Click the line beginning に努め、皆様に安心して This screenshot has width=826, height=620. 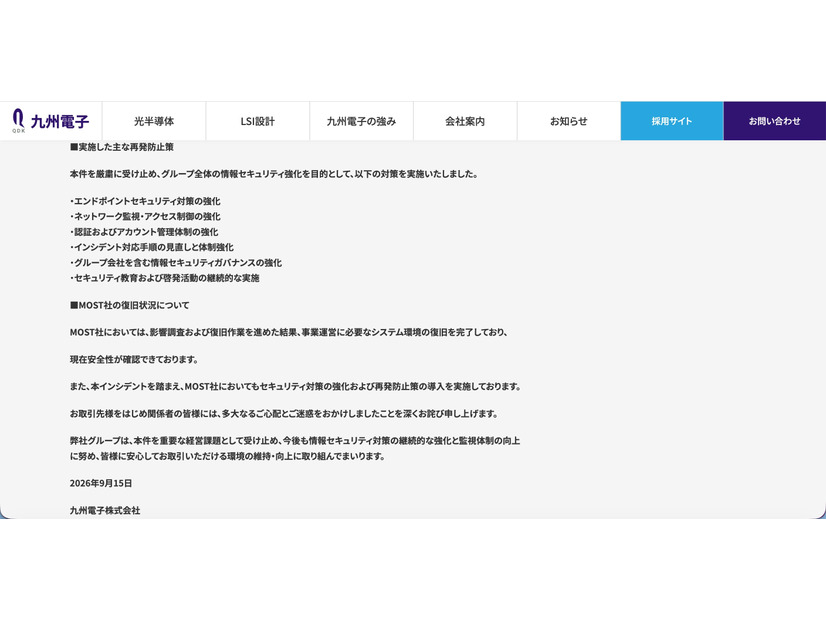[x=228, y=457]
